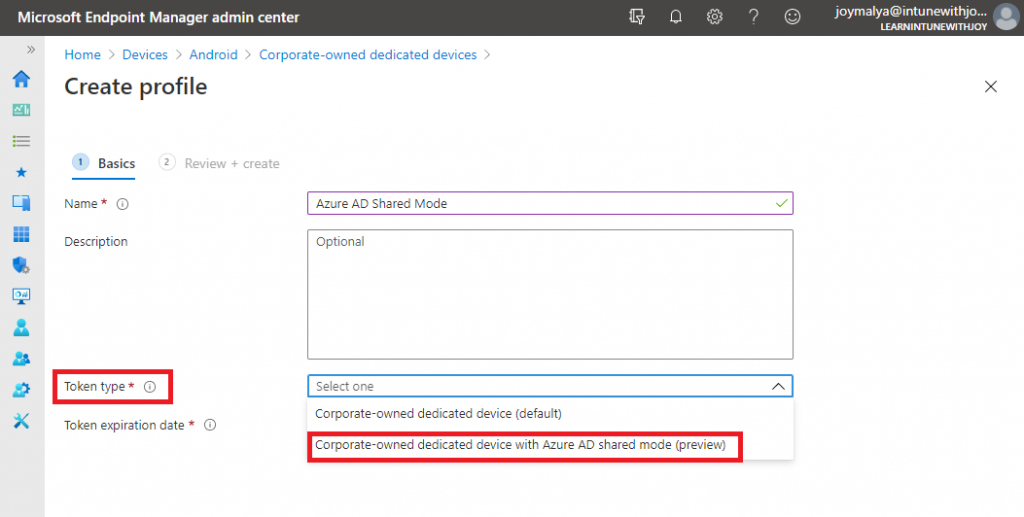1024x517 pixels.
Task: Select the Review + create tab
Action: [x=219, y=163]
